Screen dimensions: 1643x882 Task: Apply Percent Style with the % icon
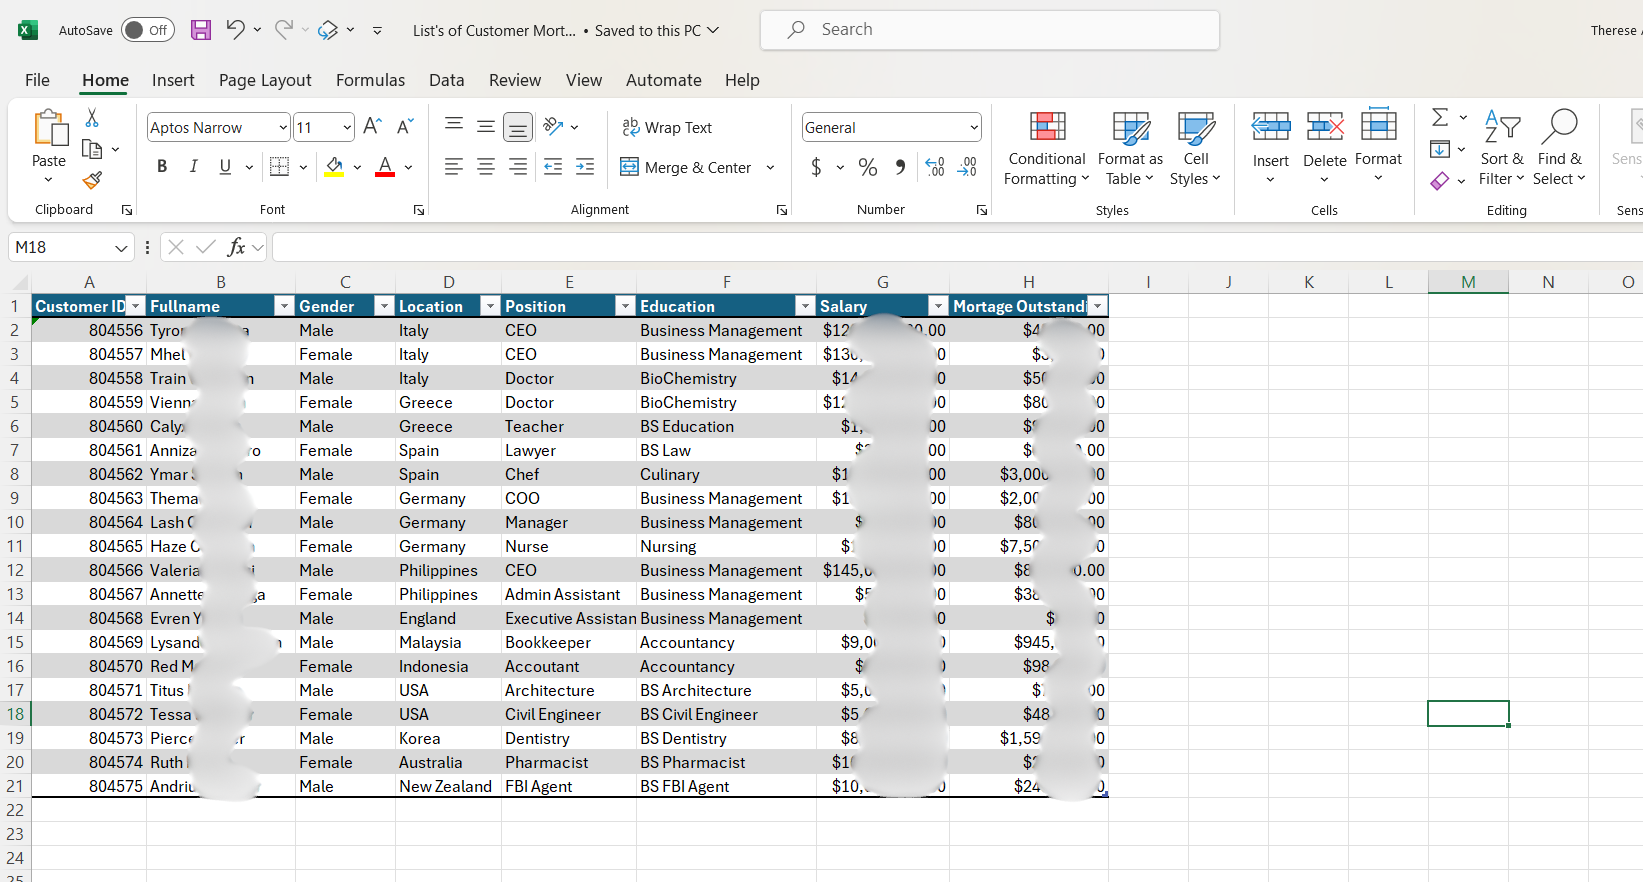point(868,167)
